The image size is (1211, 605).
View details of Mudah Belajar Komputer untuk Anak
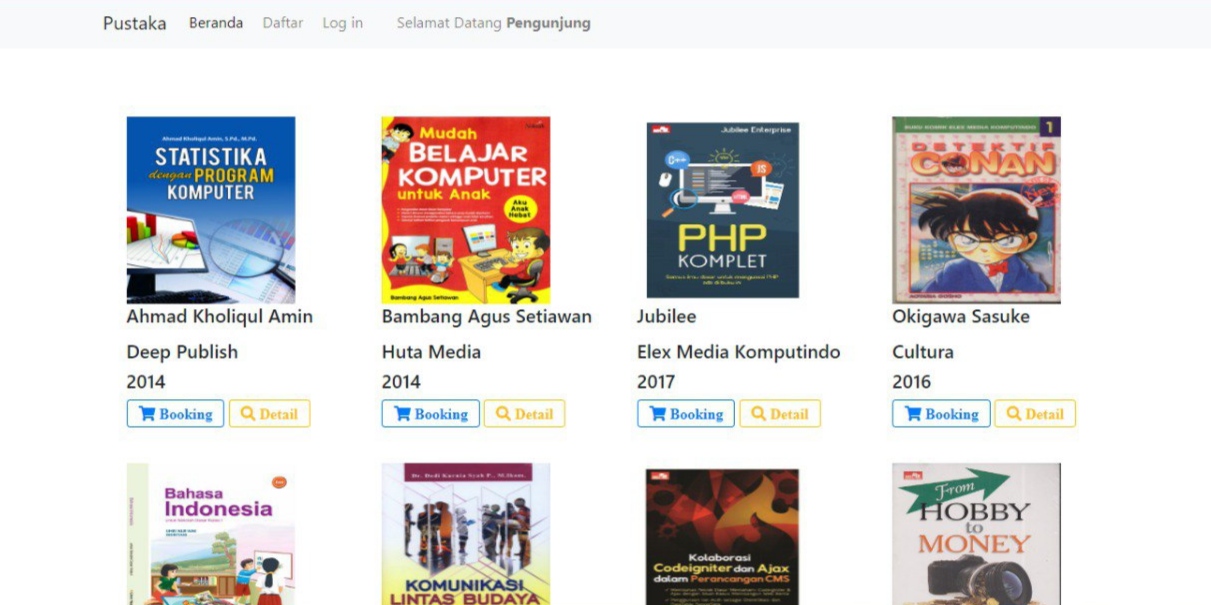tap(524, 413)
